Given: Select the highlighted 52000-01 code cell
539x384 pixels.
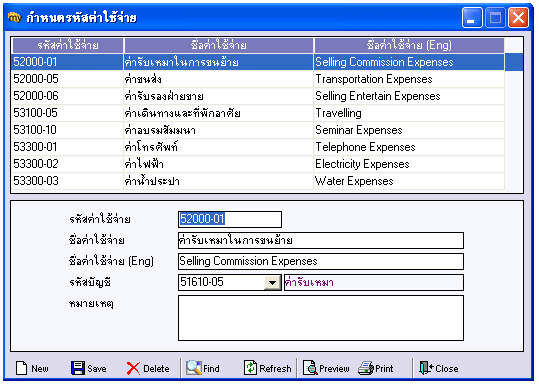Looking at the screenshot, I should (67, 62).
